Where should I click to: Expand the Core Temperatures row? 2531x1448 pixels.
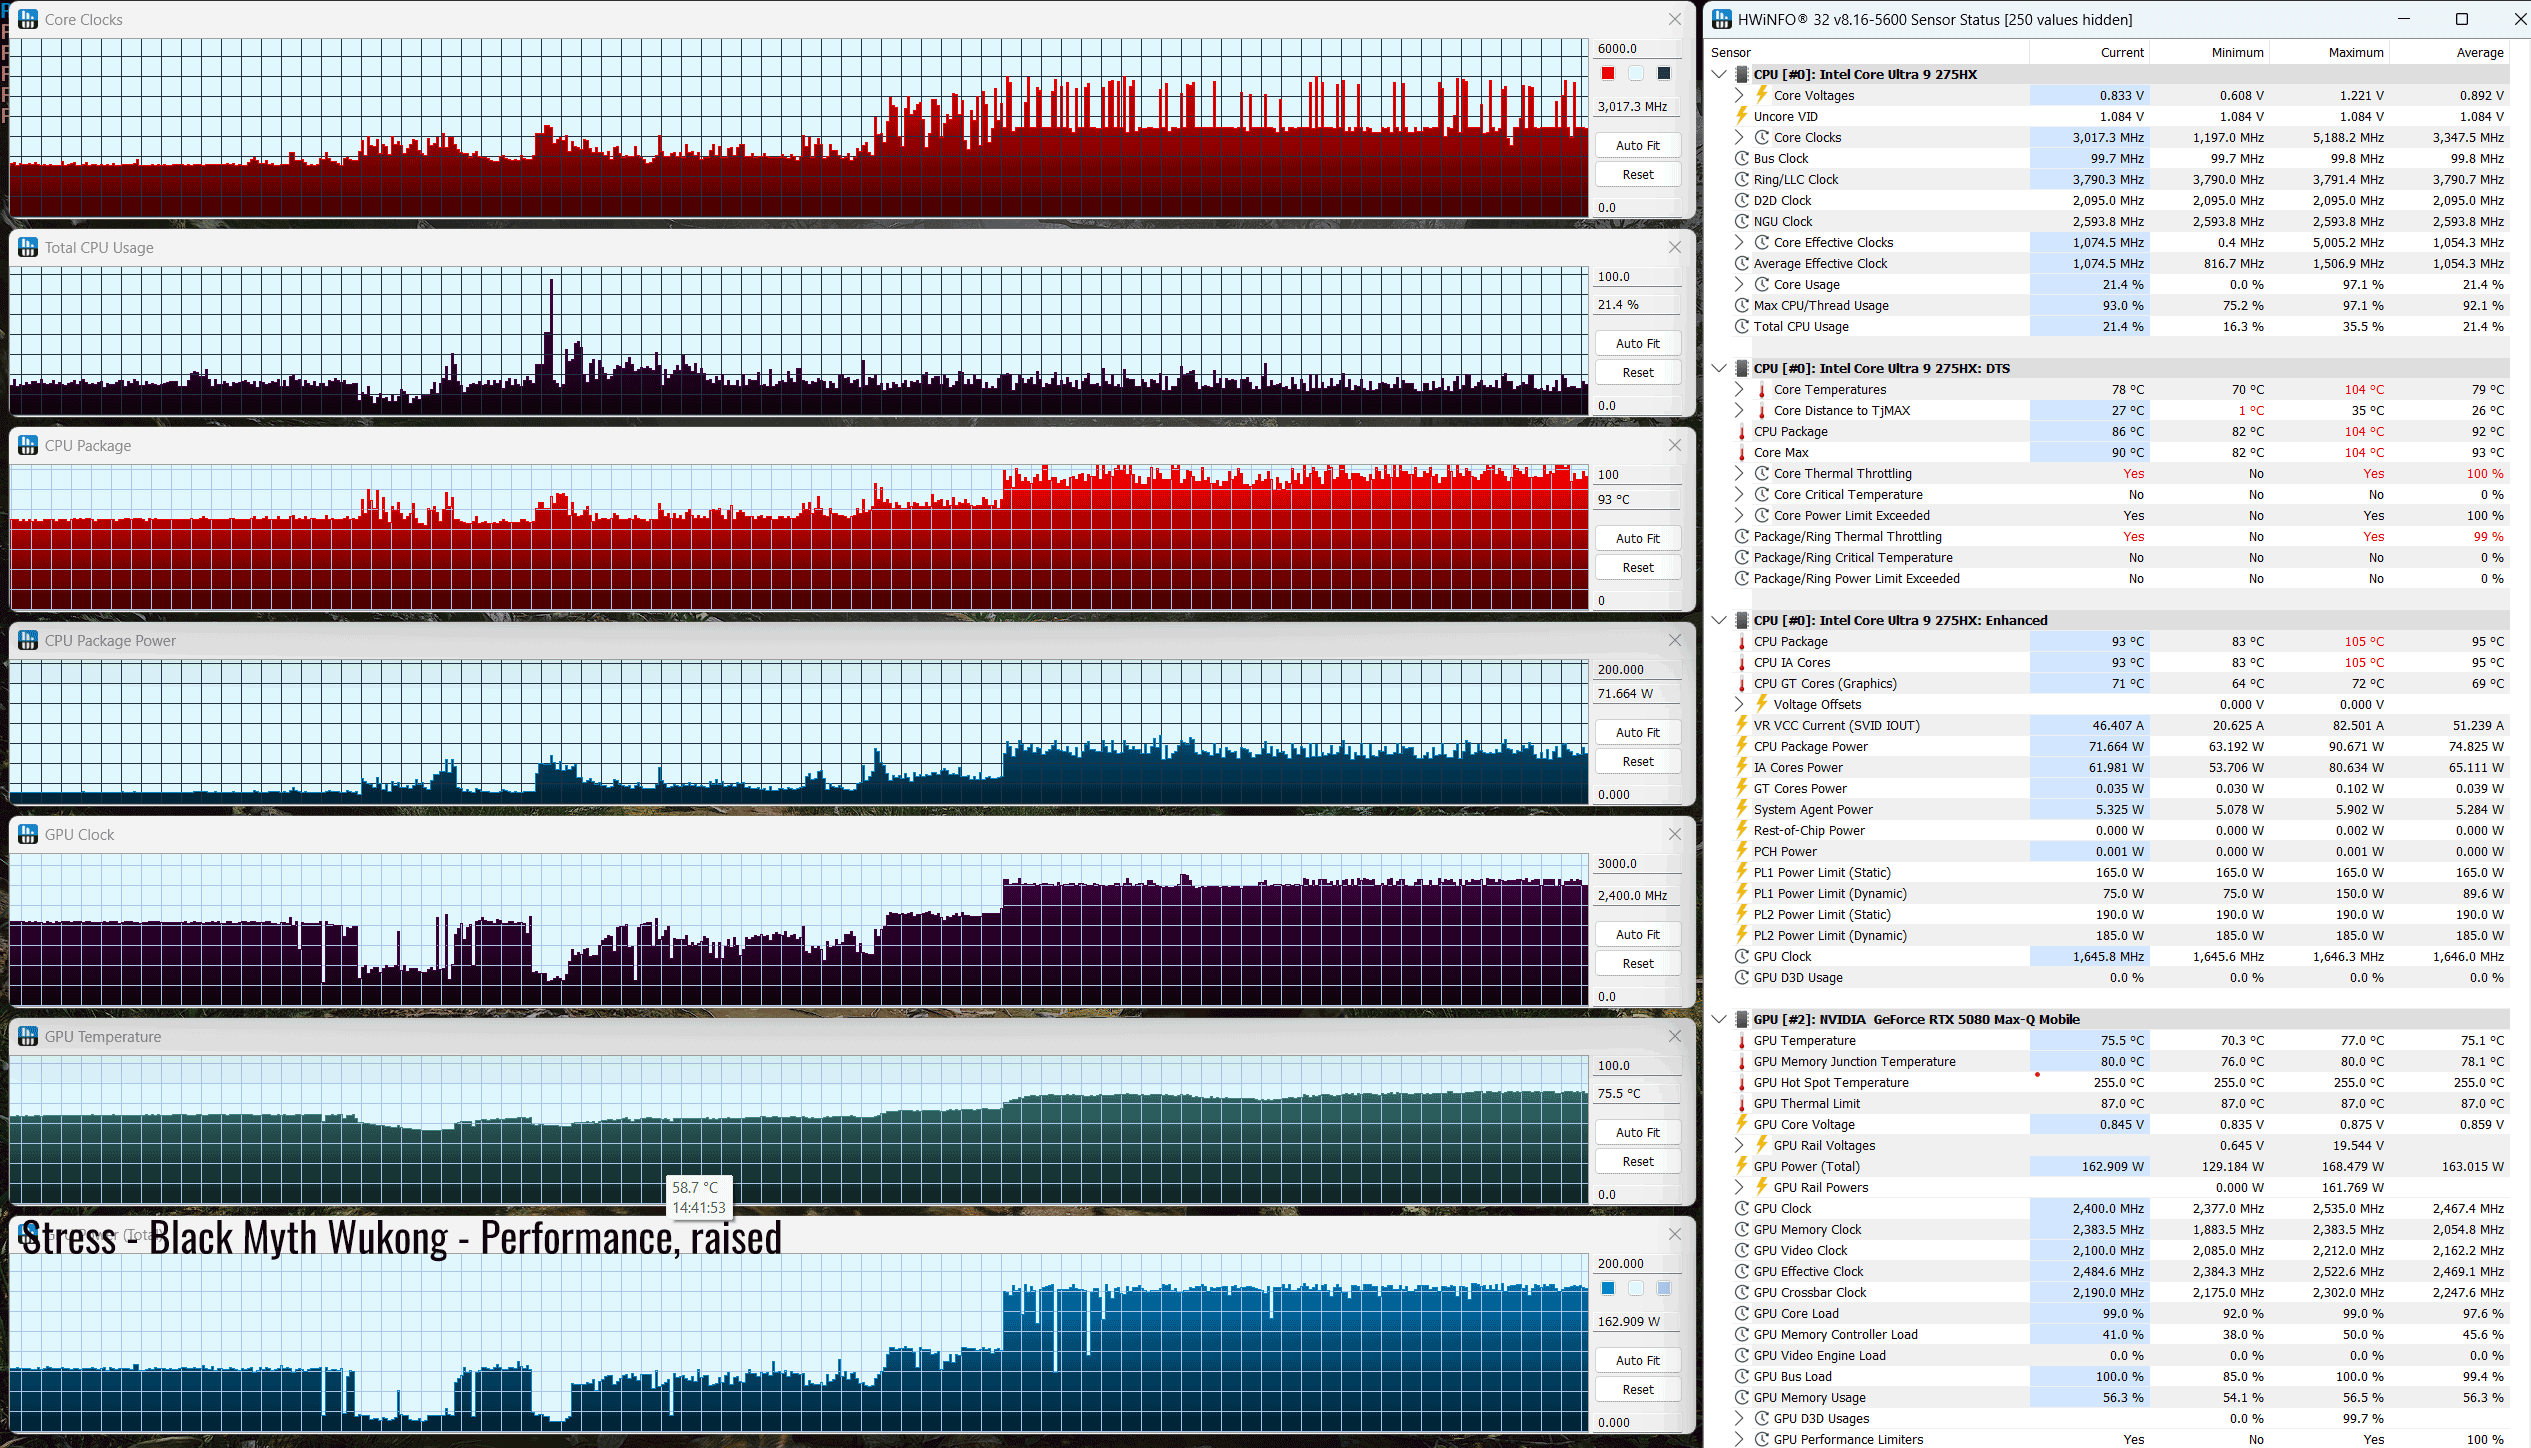(x=1739, y=389)
